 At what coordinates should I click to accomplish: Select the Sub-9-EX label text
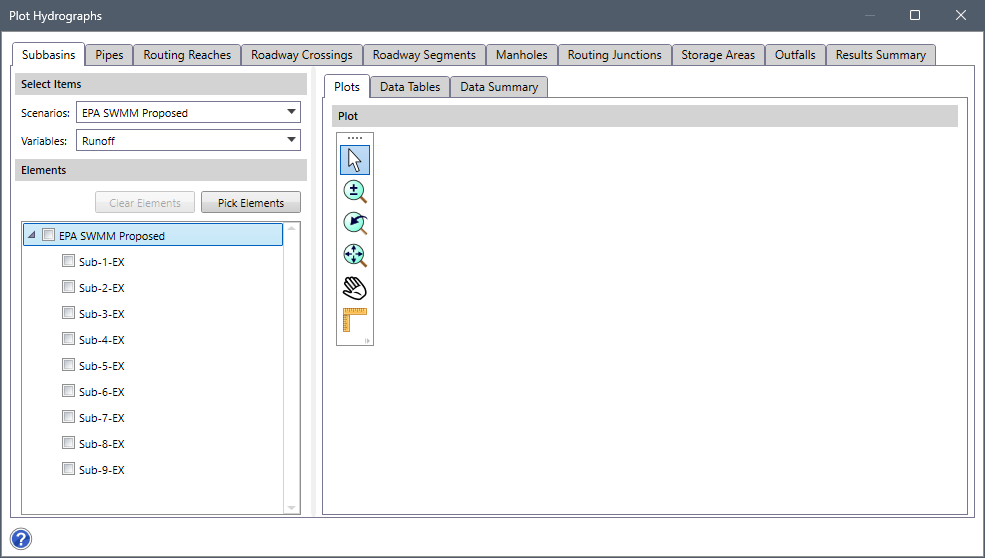click(x=102, y=470)
